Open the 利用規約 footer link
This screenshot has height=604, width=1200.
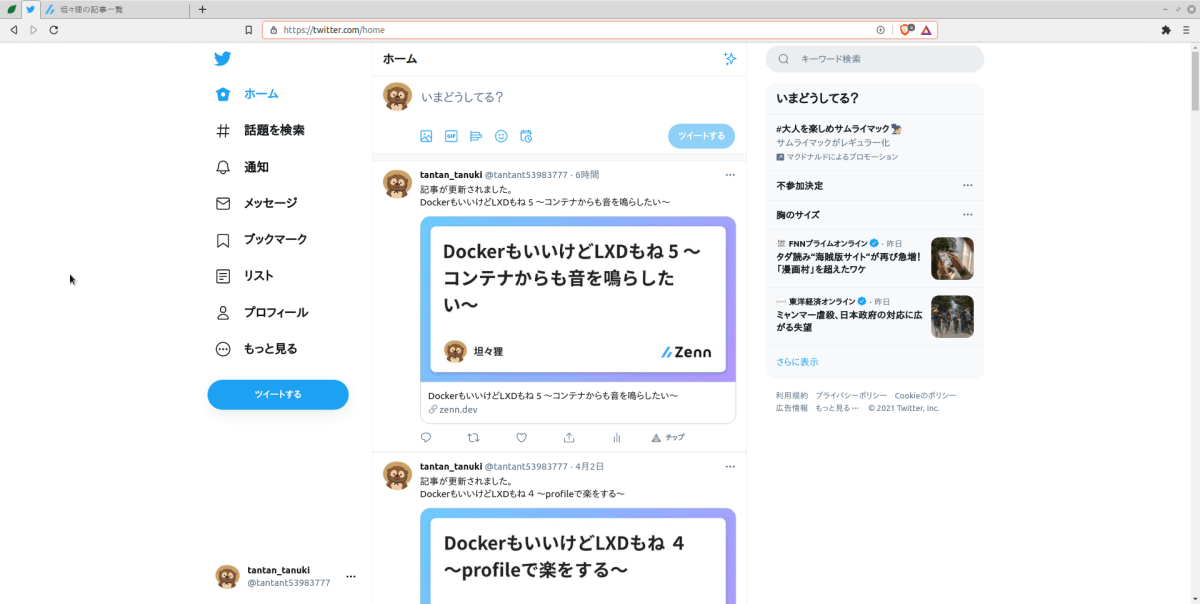pos(792,396)
